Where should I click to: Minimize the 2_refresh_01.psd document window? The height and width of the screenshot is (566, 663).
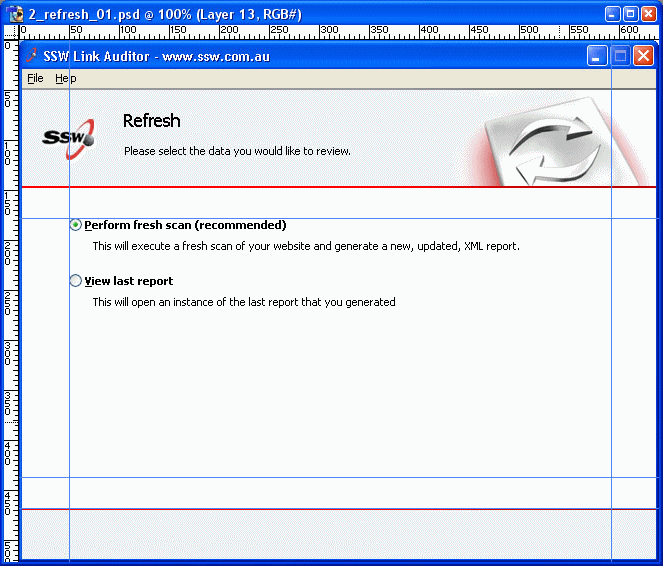(613, 14)
